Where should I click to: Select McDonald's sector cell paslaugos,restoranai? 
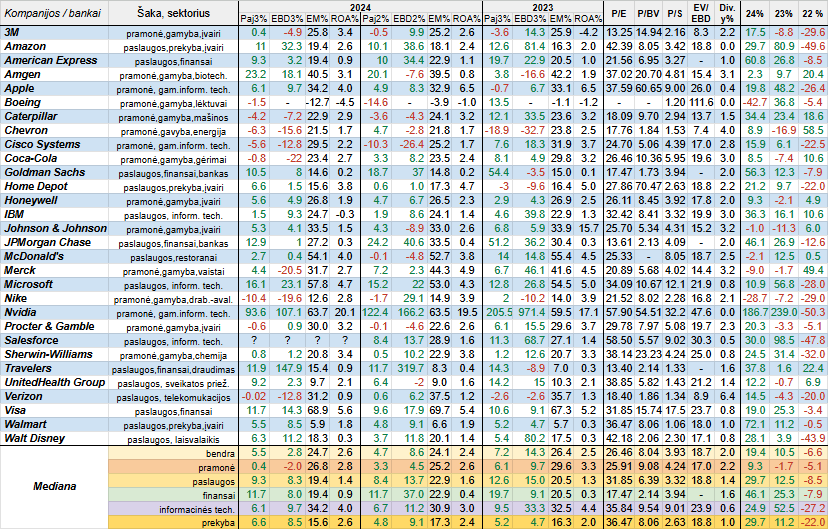pyautogui.click(x=173, y=258)
